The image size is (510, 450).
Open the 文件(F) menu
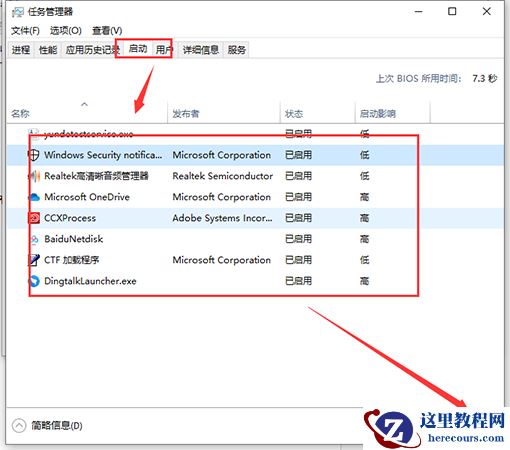25,31
